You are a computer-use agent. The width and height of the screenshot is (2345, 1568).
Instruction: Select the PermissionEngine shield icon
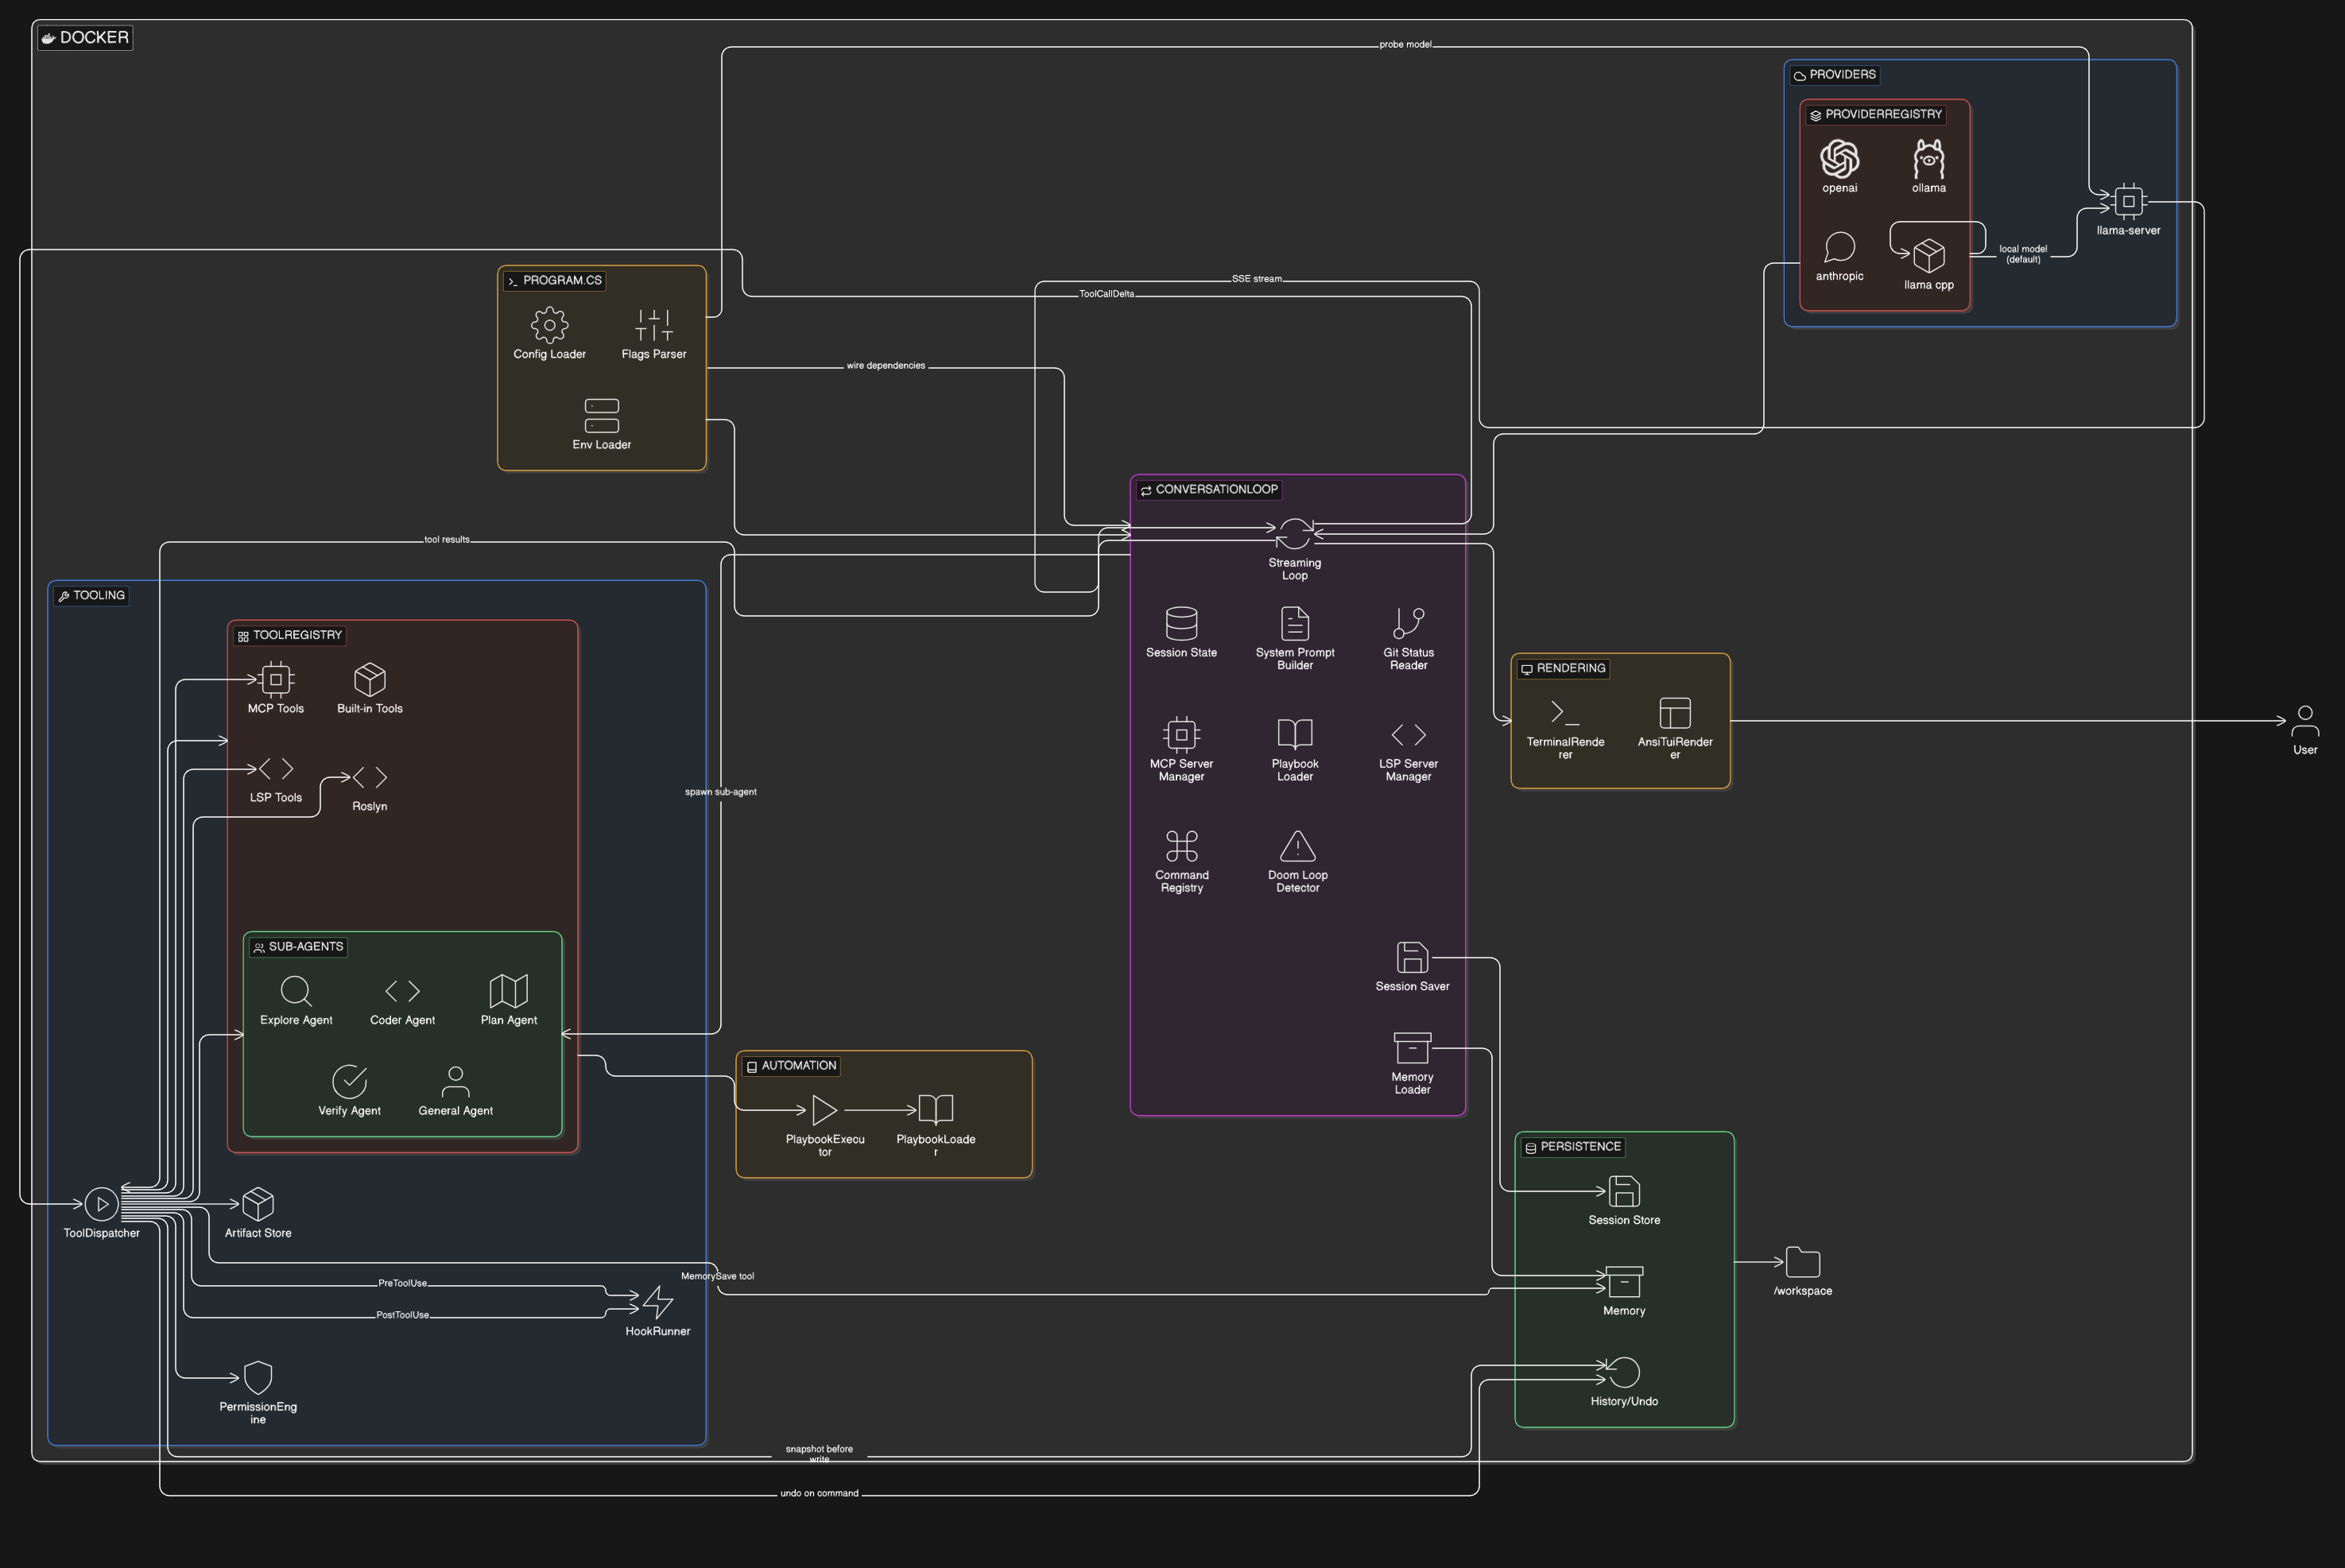[x=257, y=1378]
